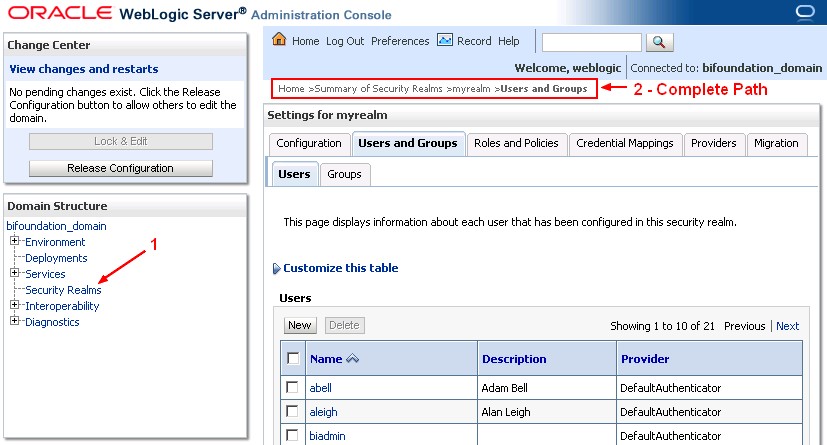
Task: Open the Providers tab
Action: click(713, 143)
